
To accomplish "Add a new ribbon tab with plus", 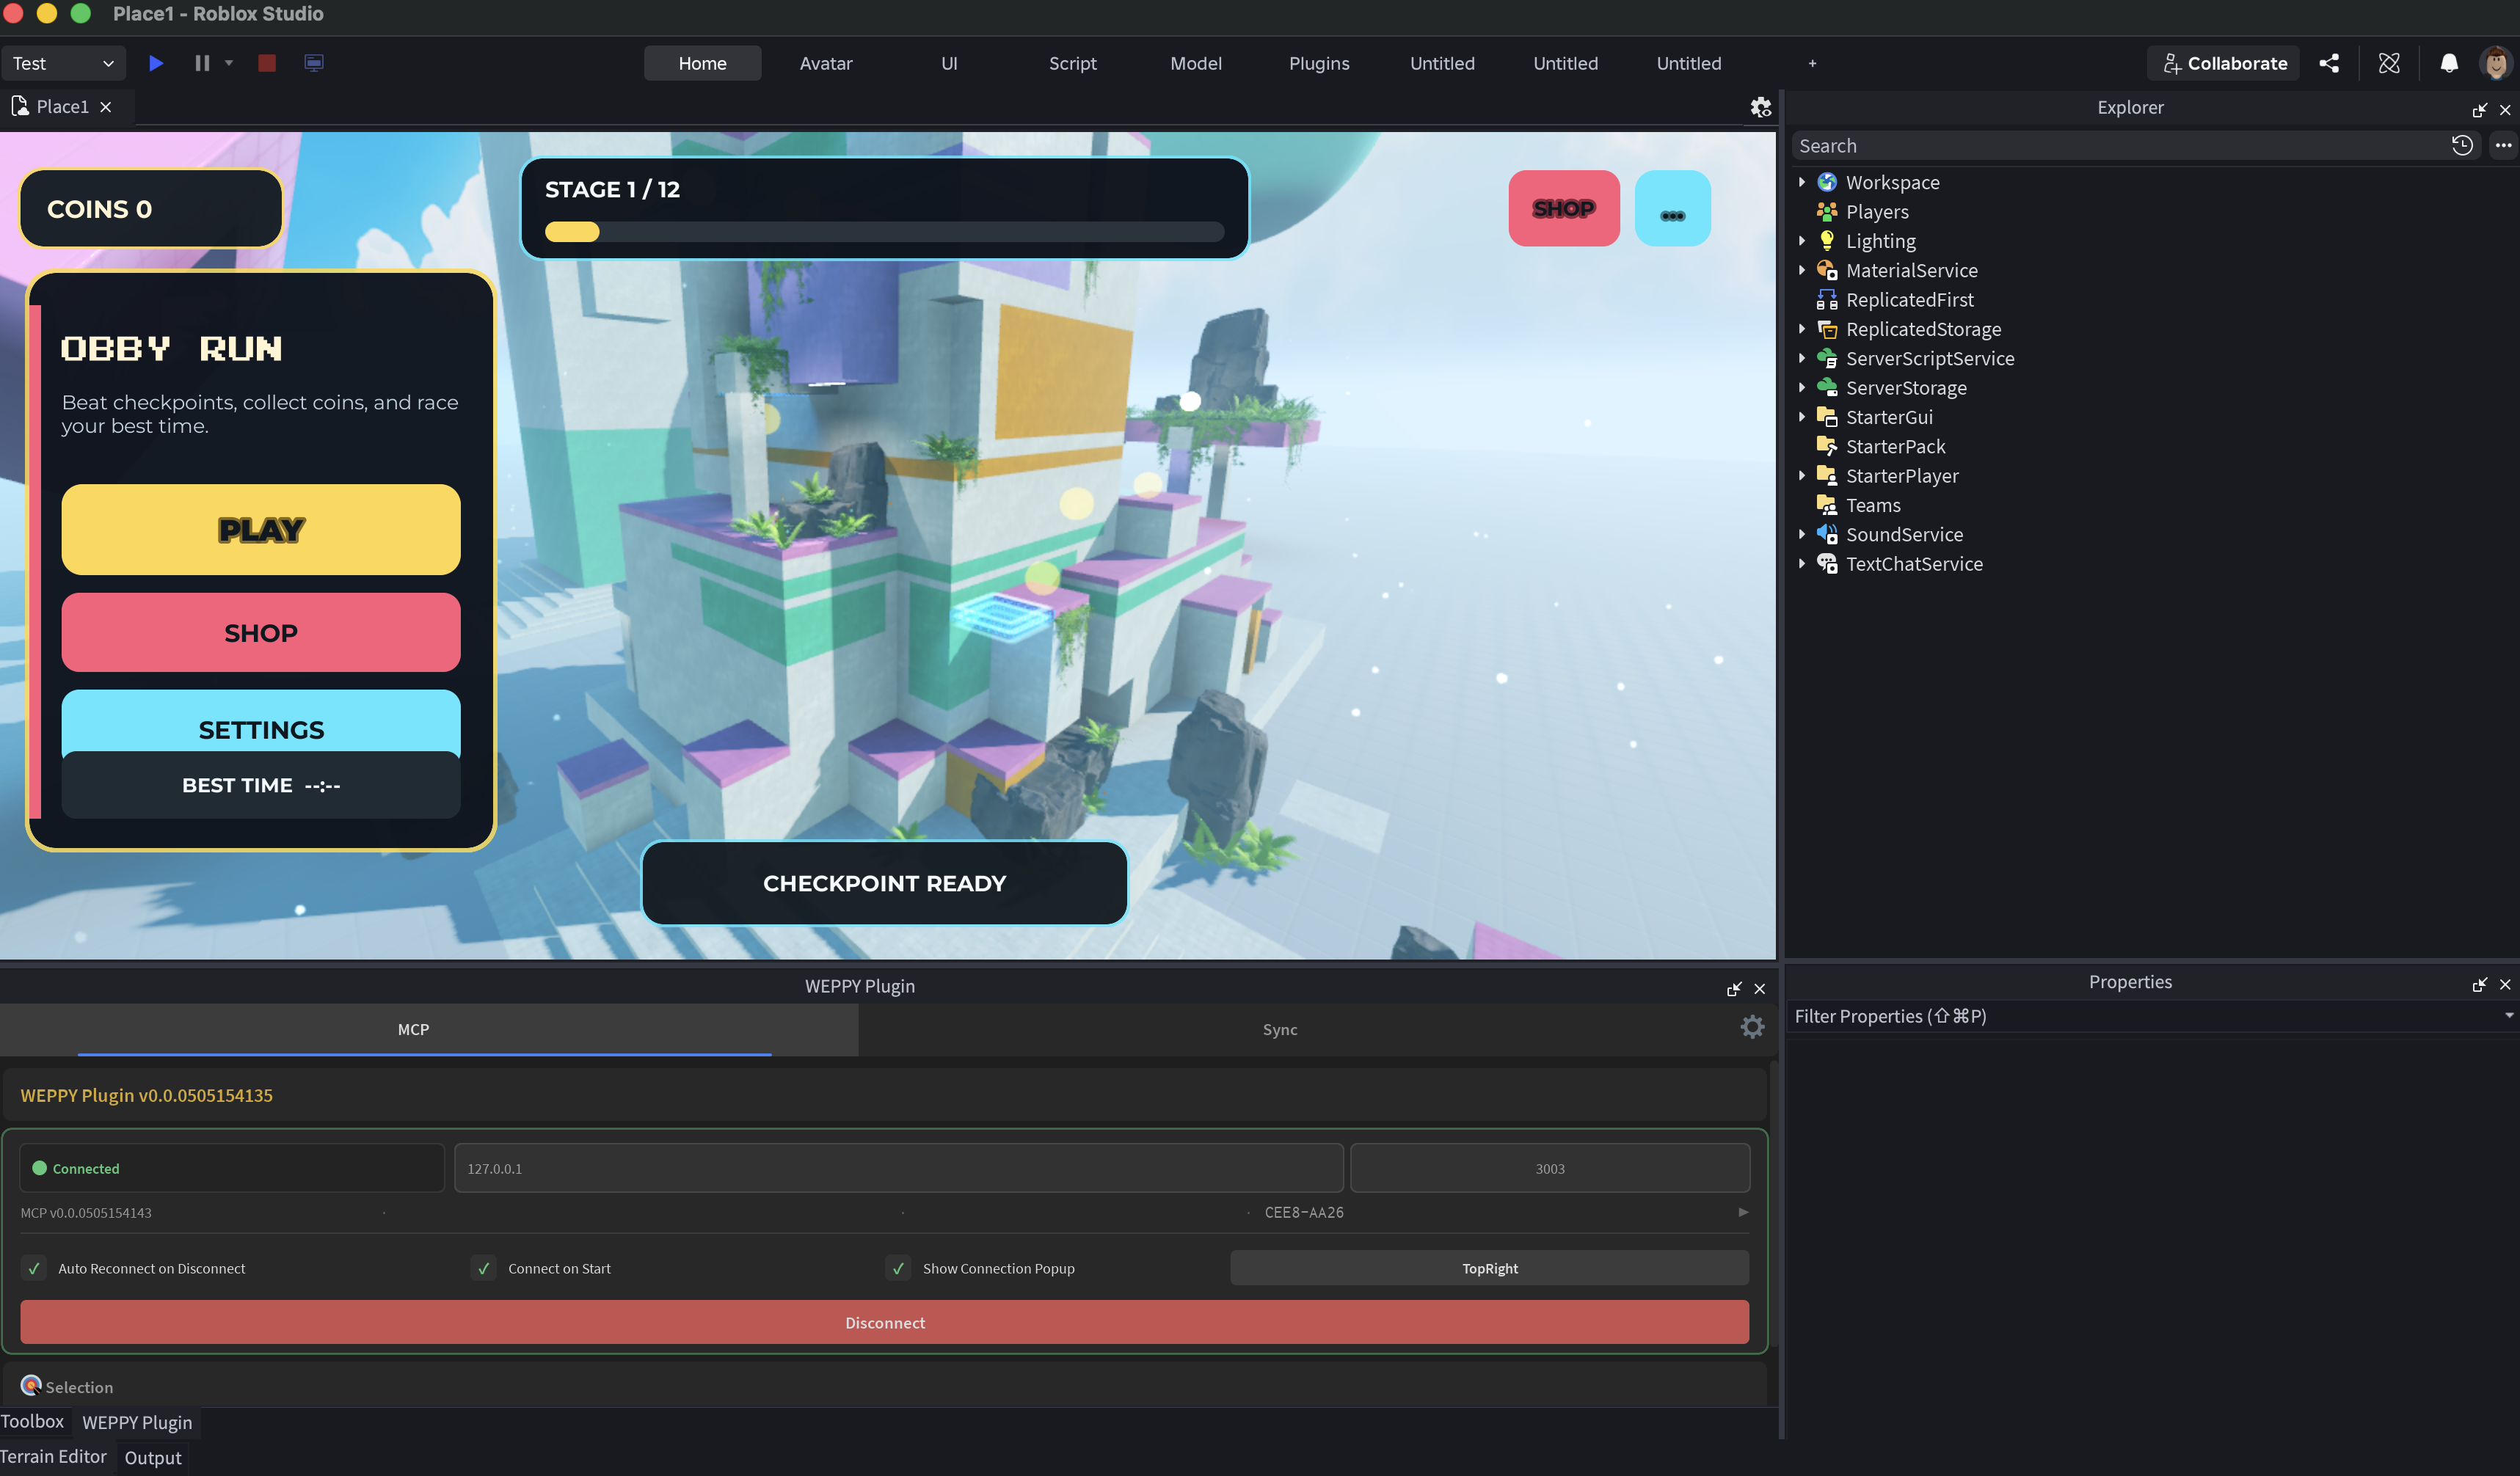I will tap(1812, 63).
